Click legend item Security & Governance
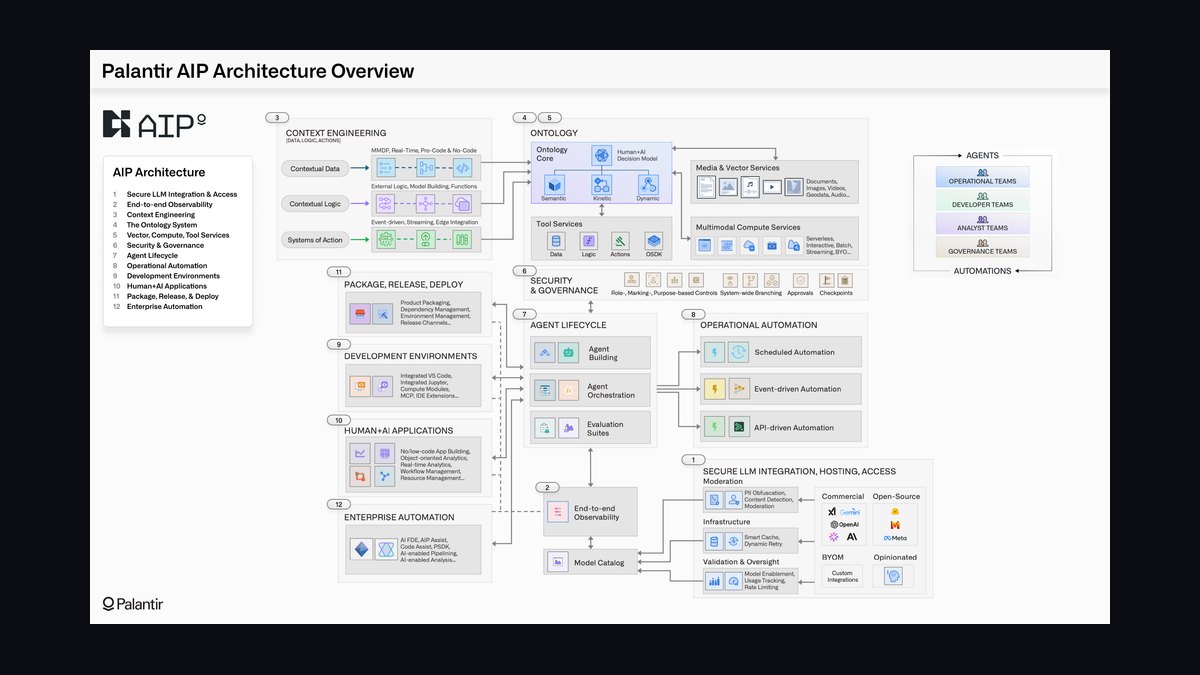Screen dimensions: 1200x675 [x=165, y=245]
